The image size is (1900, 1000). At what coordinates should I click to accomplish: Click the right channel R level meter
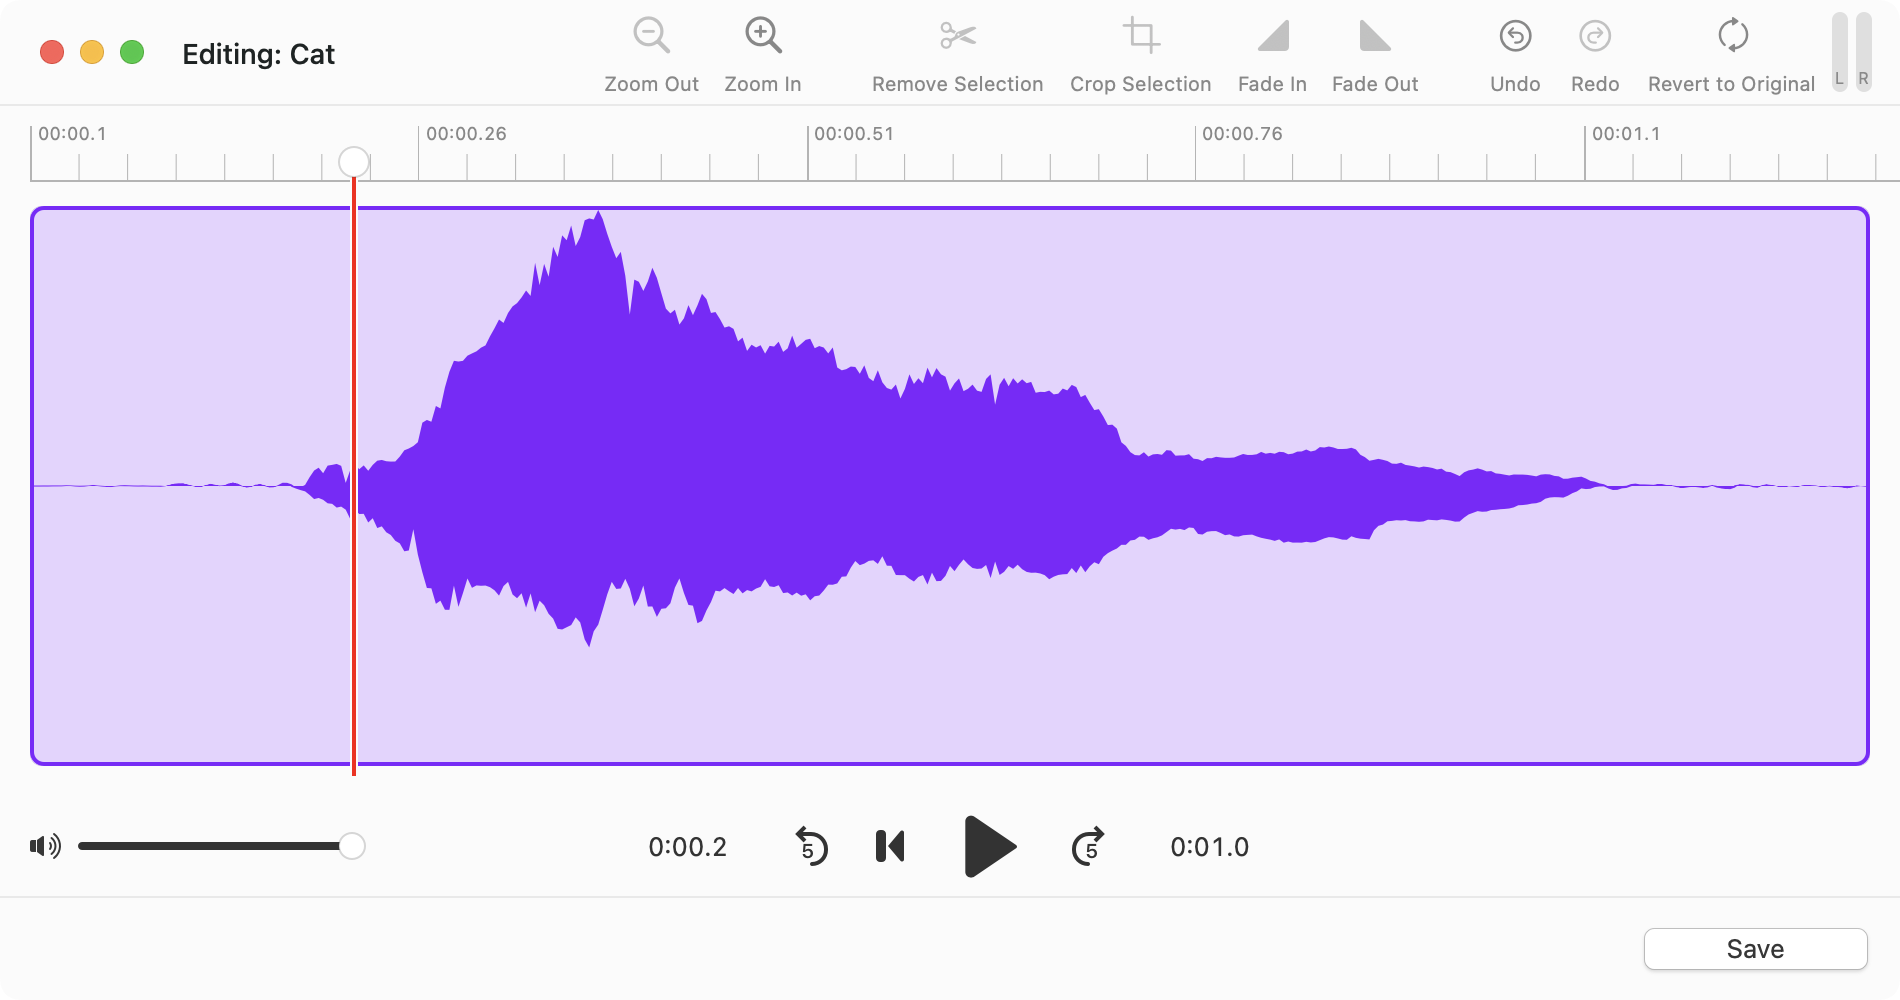[x=1863, y=51]
